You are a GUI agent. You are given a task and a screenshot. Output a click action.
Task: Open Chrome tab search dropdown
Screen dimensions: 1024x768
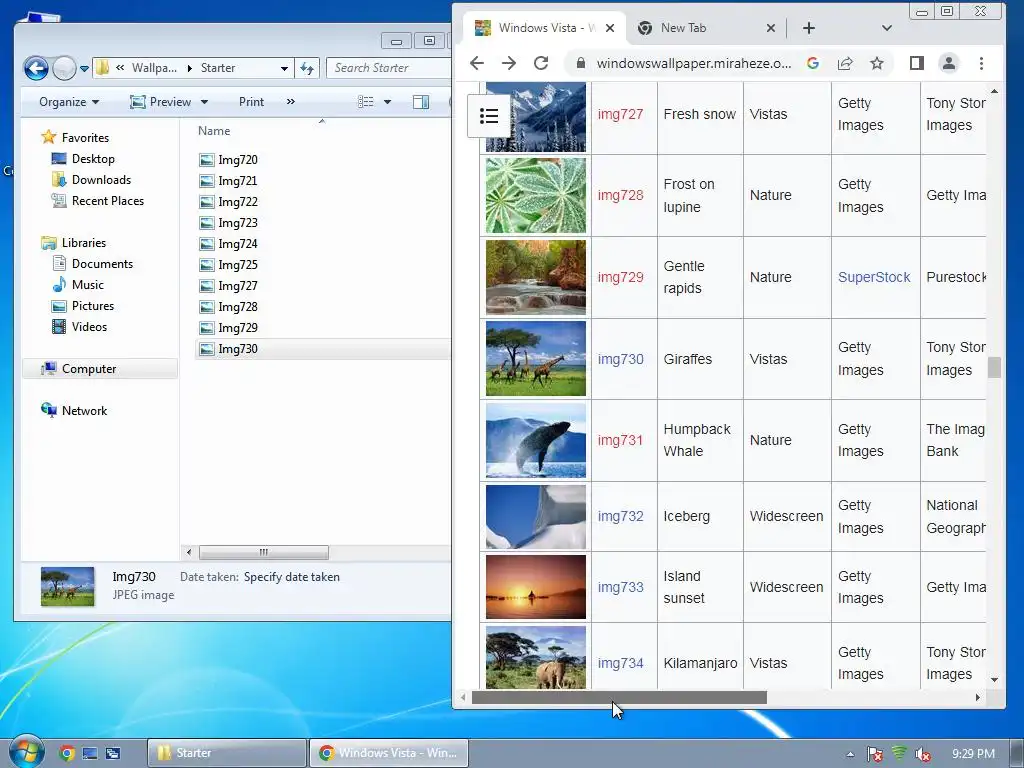[886, 28]
